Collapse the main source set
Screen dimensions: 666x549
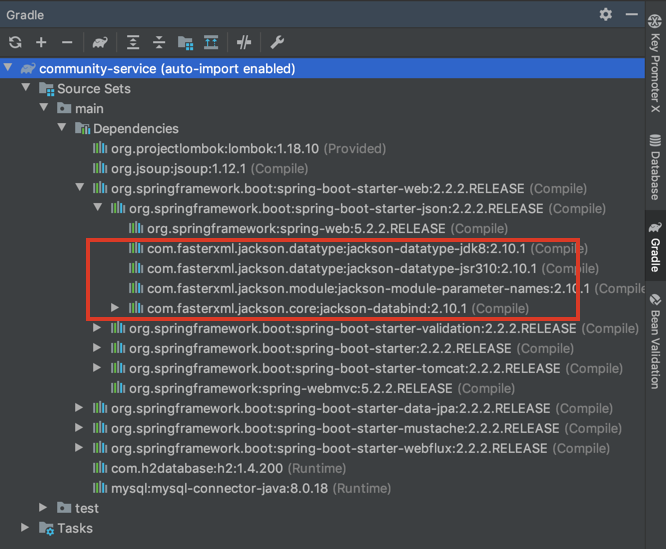(44, 107)
